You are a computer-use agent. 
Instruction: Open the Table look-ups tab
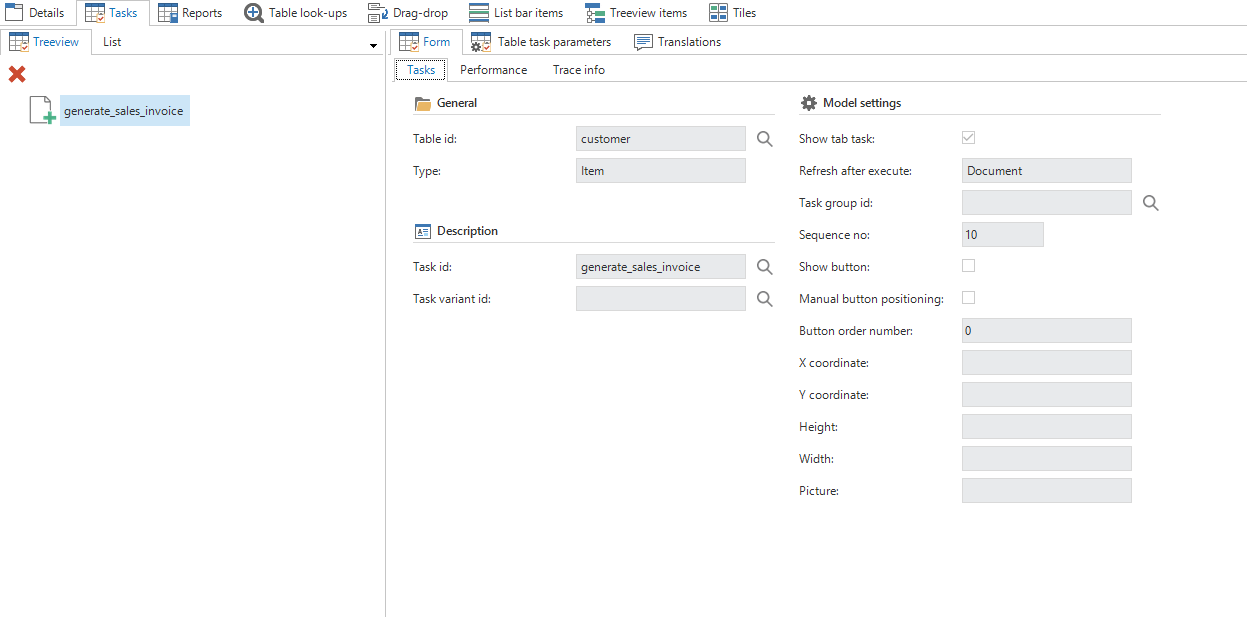(296, 13)
